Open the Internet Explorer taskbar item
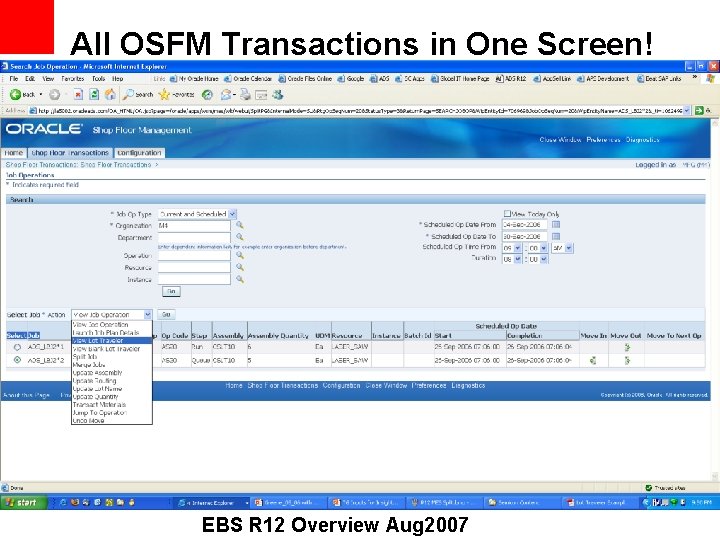The height and width of the screenshot is (540, 720). point(213,502)
